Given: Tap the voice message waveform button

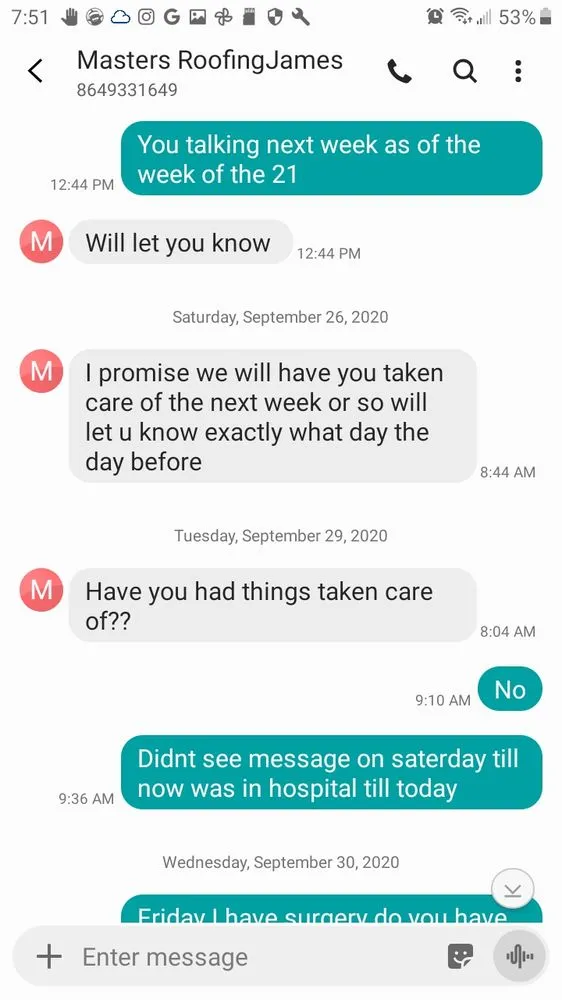Looking at the screenshot, I should coord(519,956).
